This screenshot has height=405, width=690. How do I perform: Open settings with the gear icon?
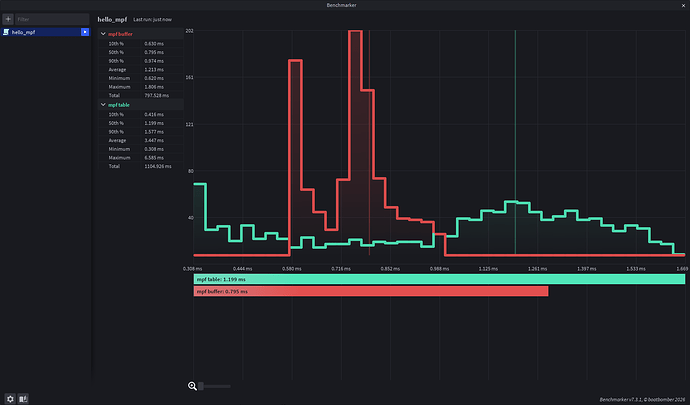click(10, 399)
